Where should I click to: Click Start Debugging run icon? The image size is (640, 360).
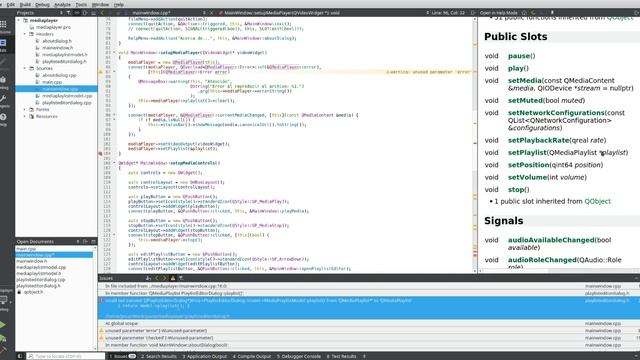click(x=3, y=338)
